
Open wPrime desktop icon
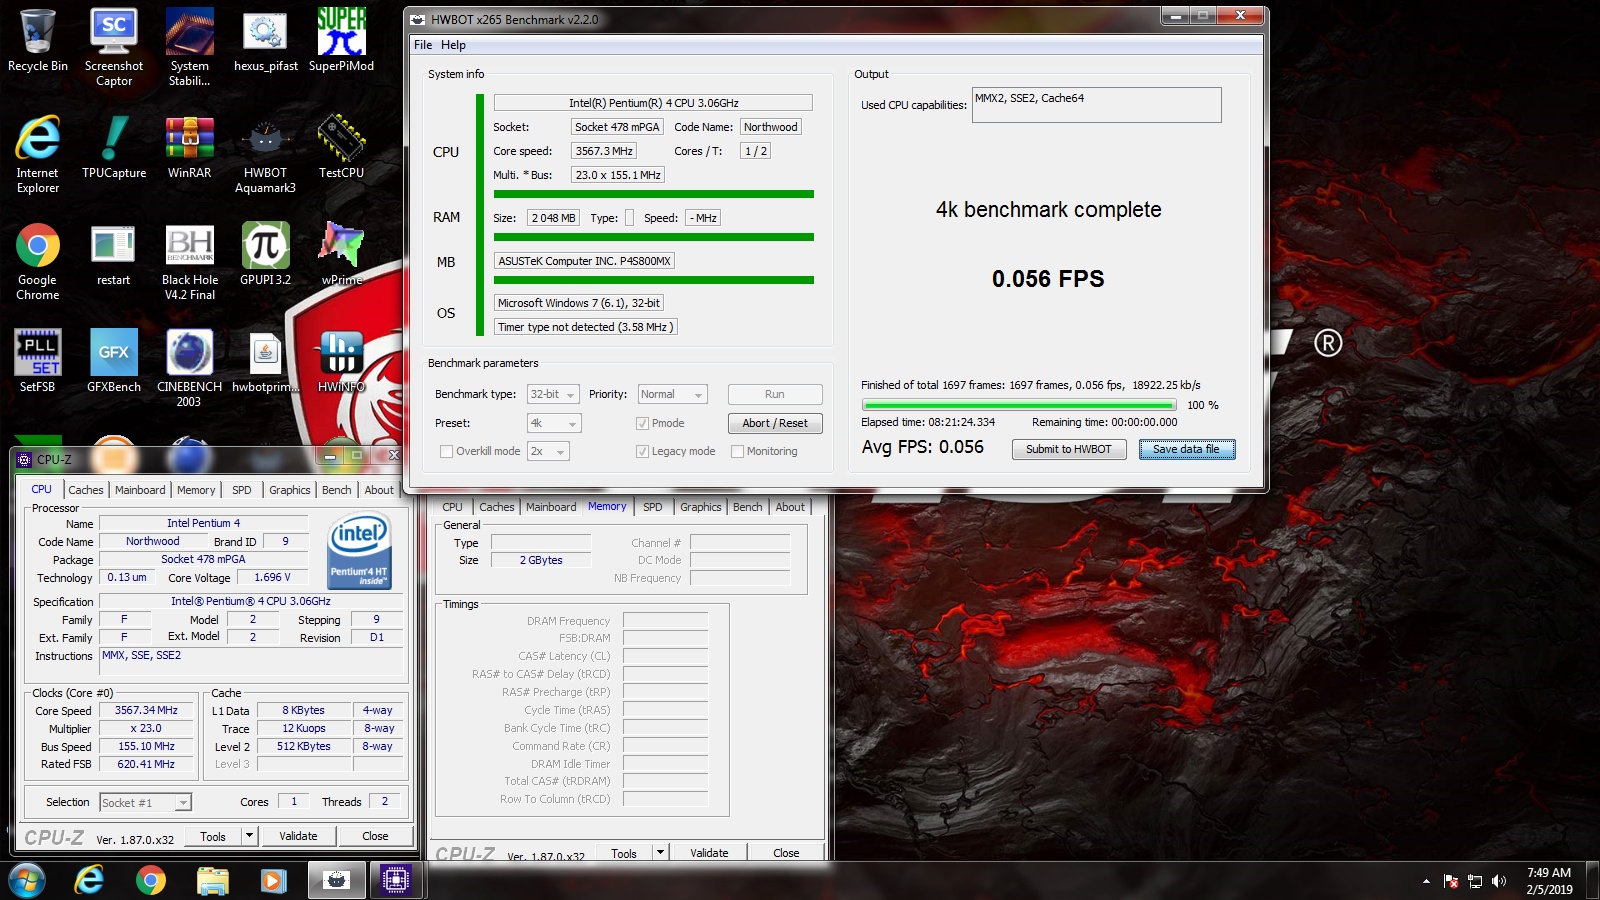341,254
